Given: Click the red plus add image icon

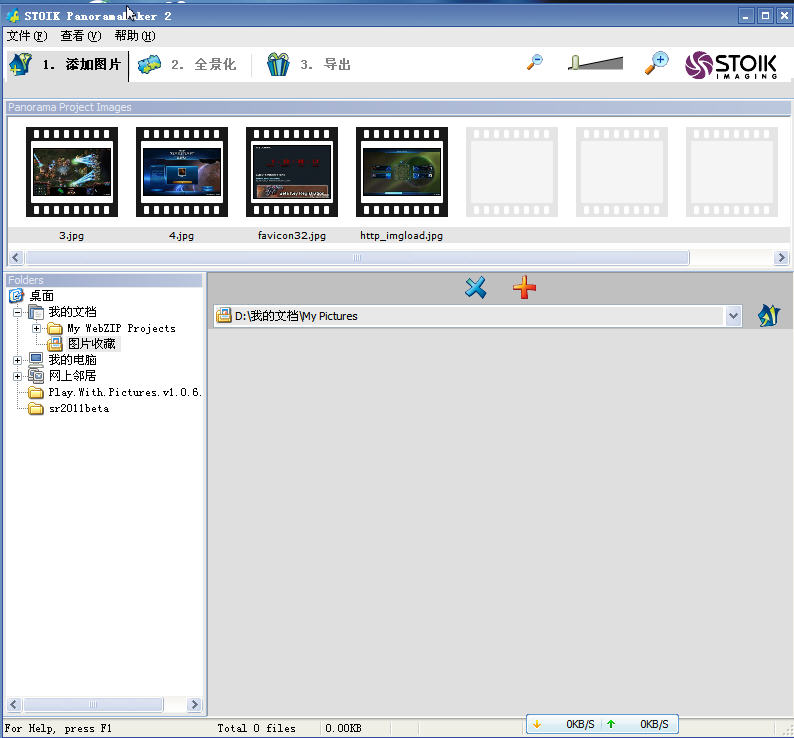Looking at the screenshot, I should point(524,288).
